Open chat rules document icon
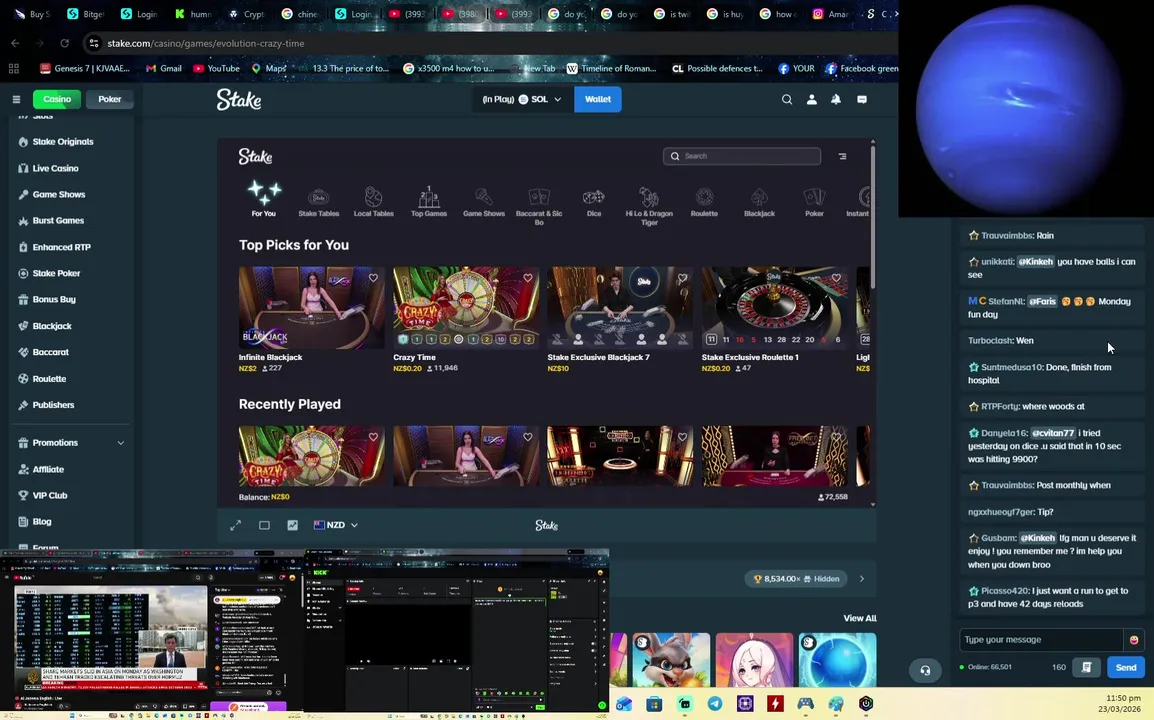The width and height of the screenshot is (1154, 720). point(1086,667)
